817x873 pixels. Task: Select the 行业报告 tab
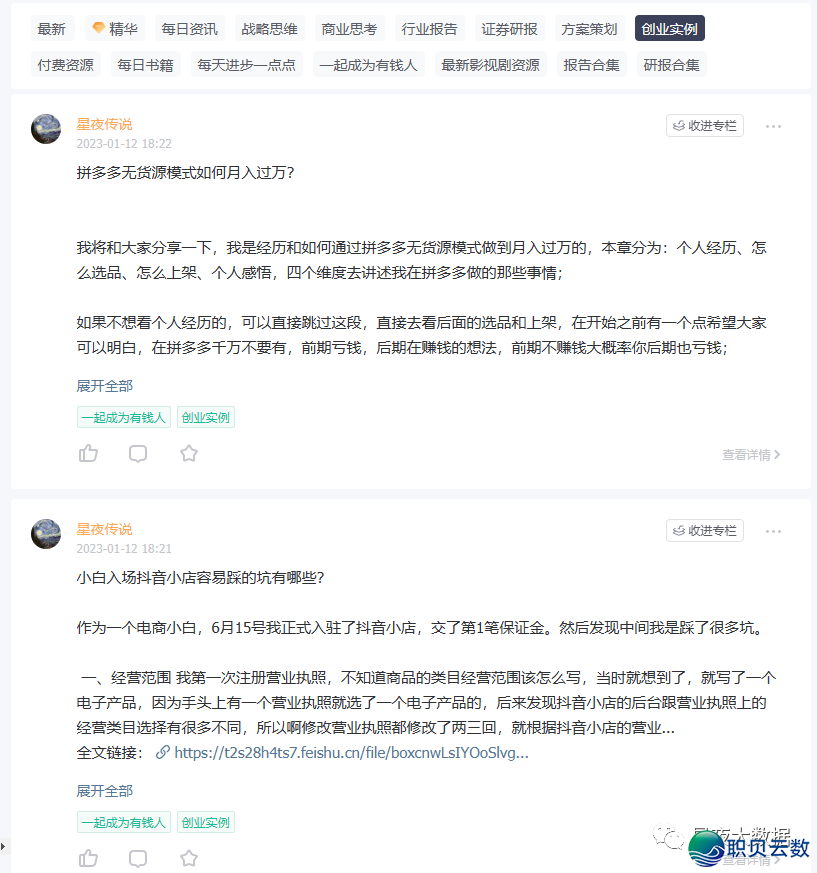pyautogui.click(x=429, y=28)
